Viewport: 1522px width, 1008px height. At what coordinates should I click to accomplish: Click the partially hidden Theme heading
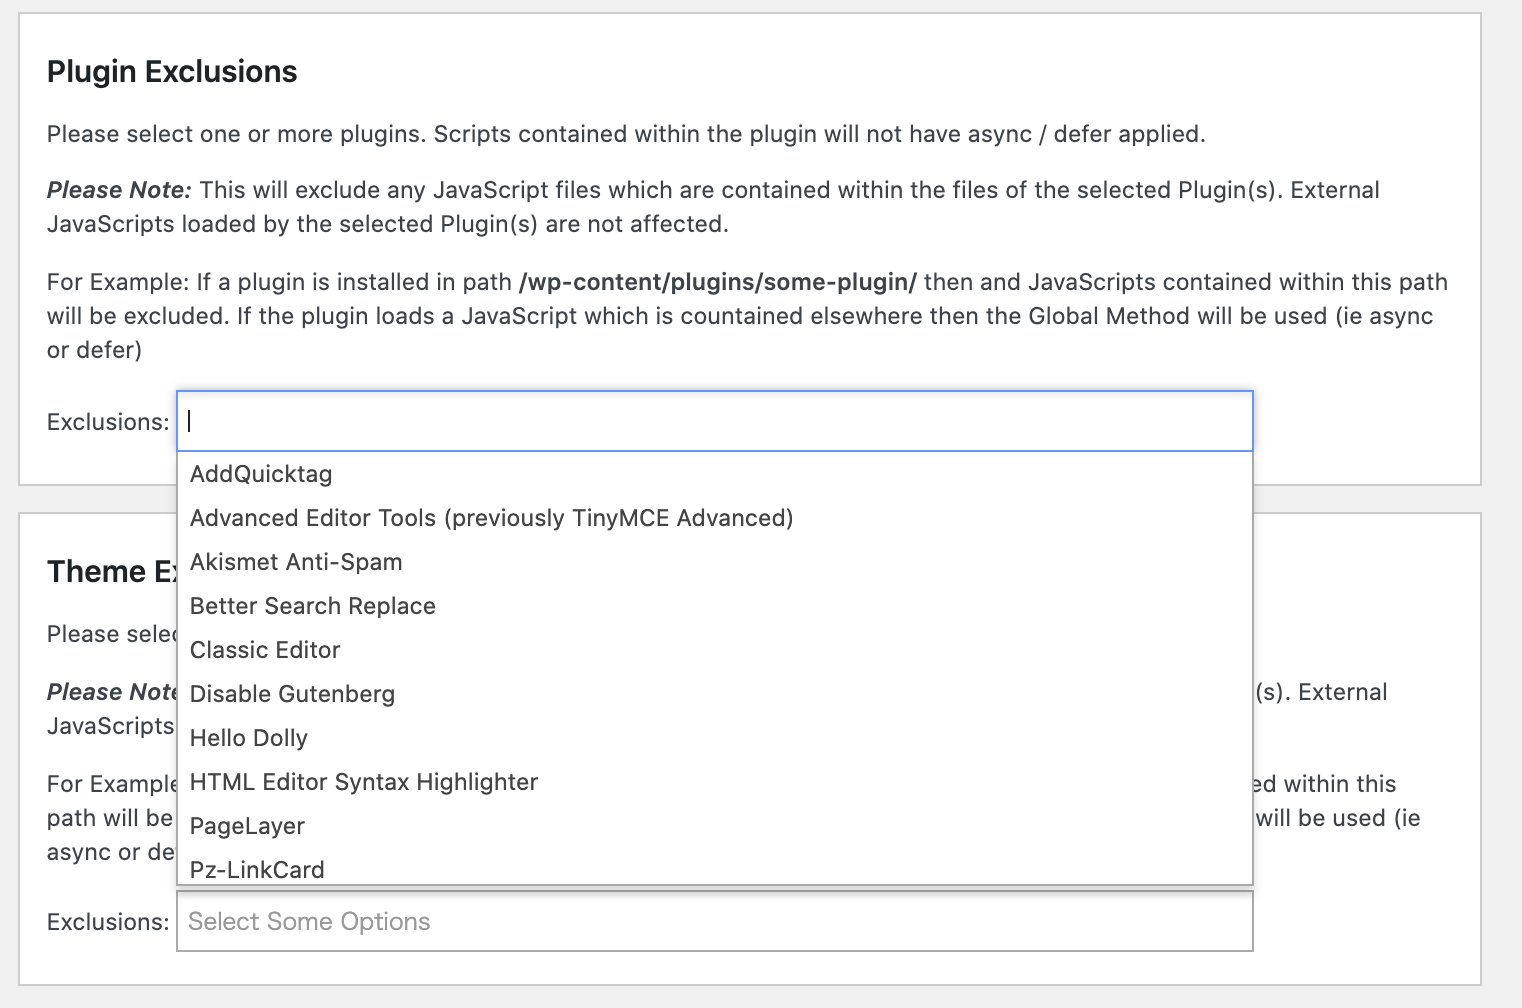tap(110, 572)
